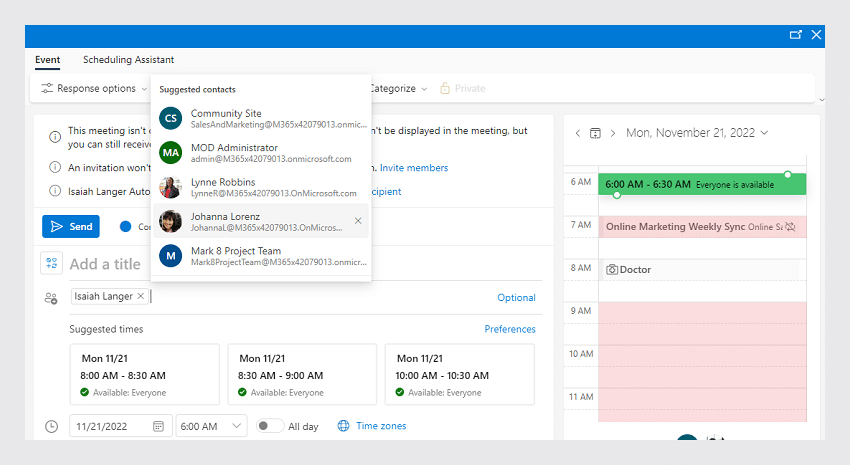The height and width of the screenshot is (465, 850).
Task: Select Mark 8 Project Team contact
Action: [x=261, y=256]
